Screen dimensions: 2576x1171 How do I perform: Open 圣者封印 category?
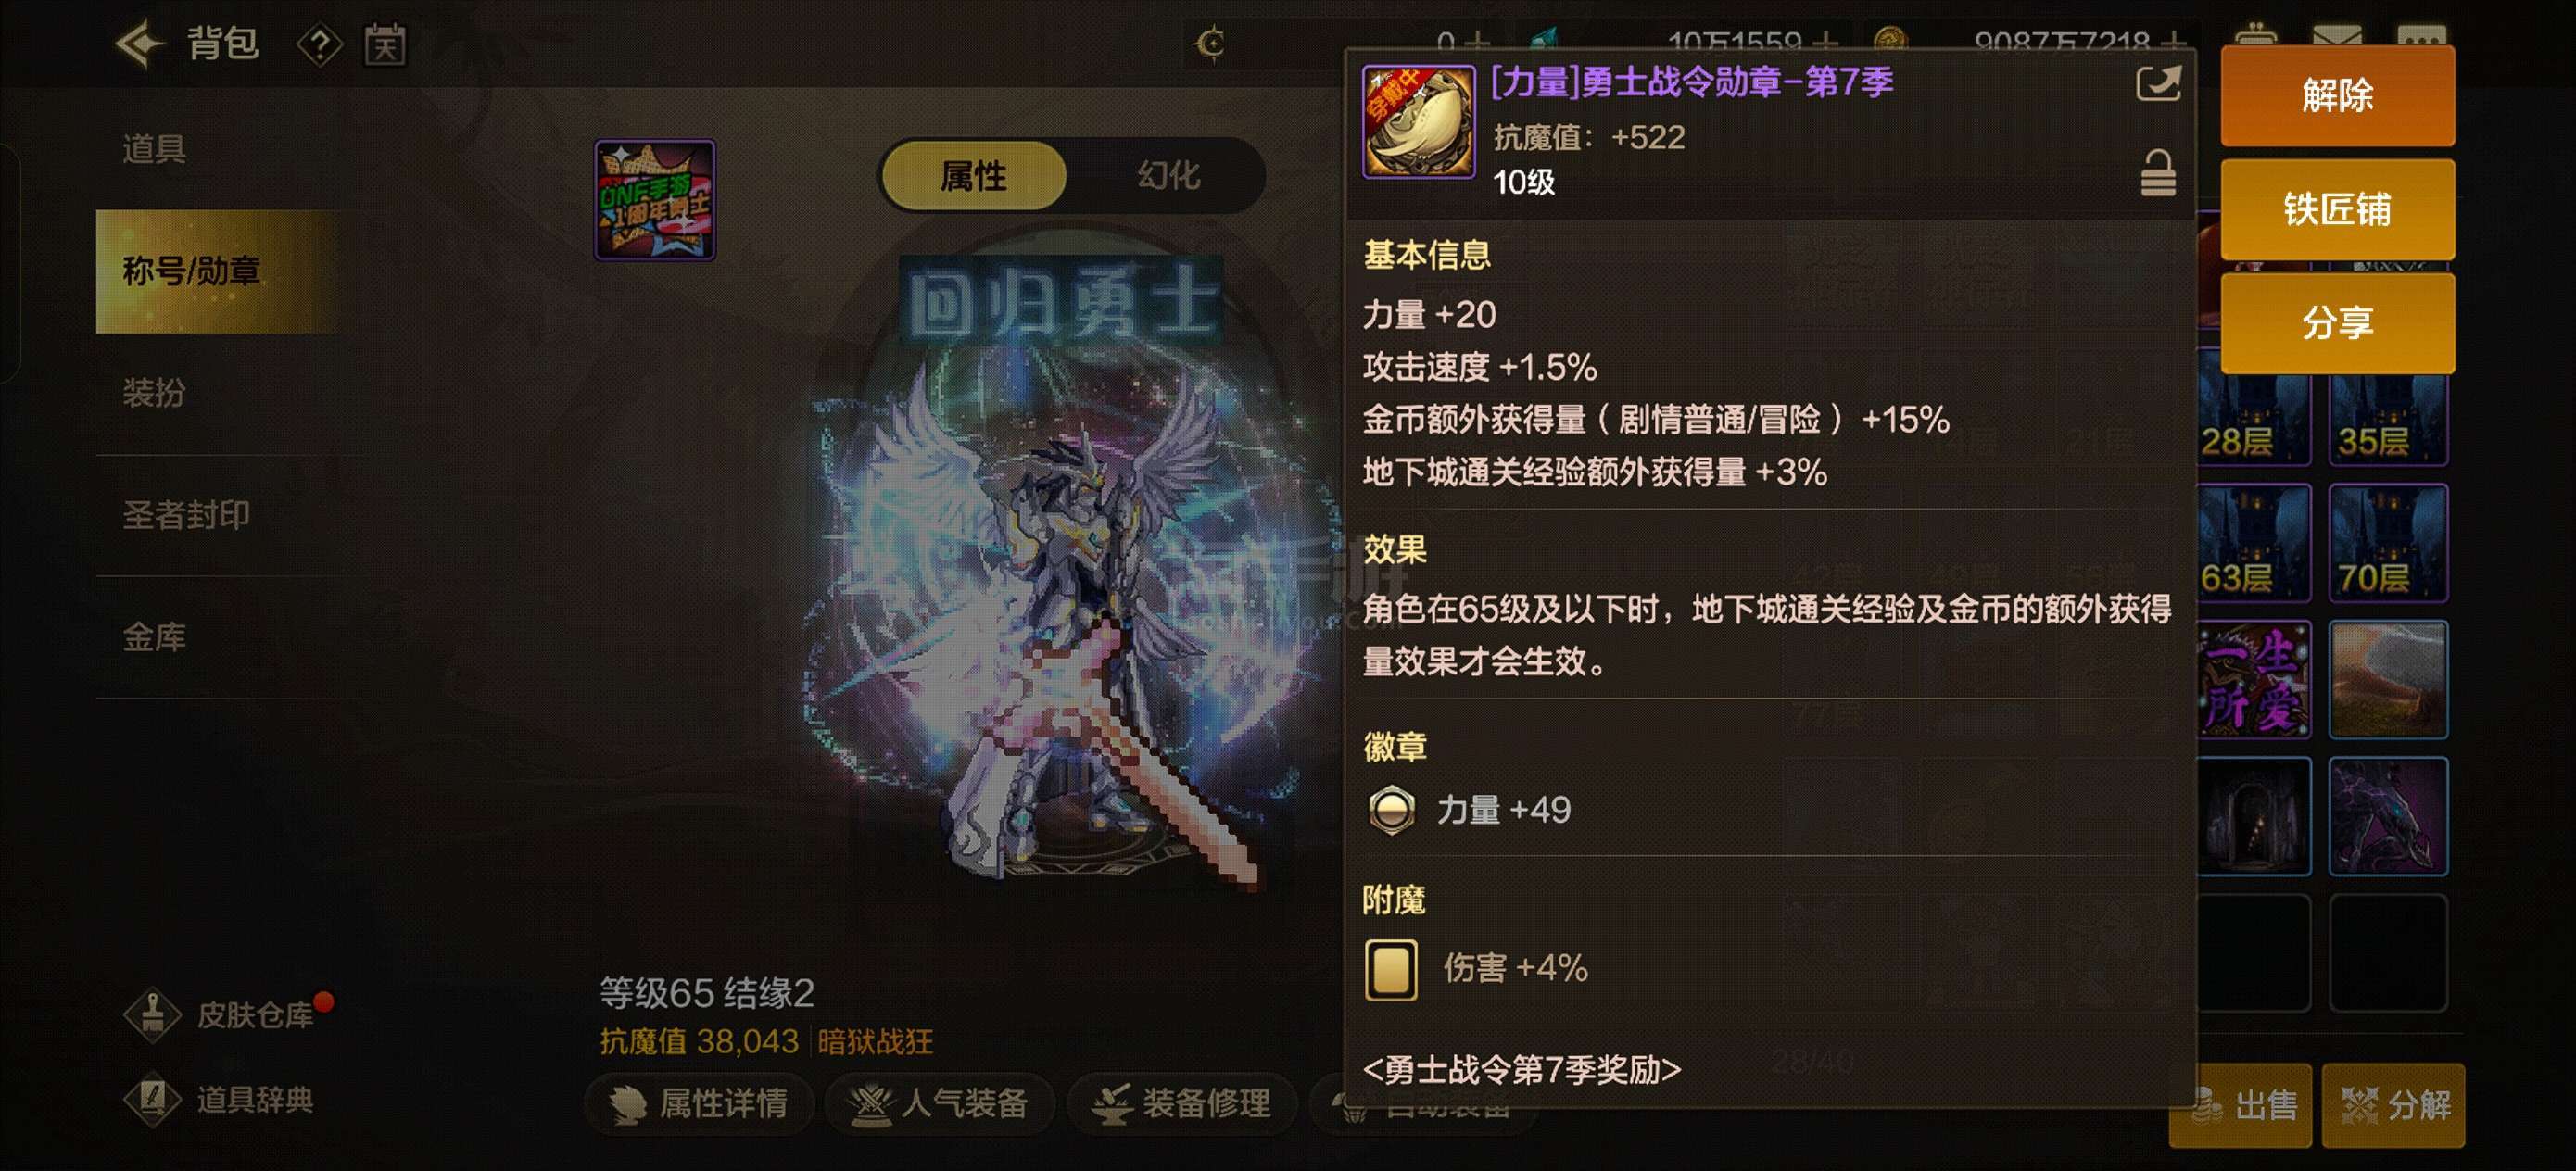click(x=186, y=515)
